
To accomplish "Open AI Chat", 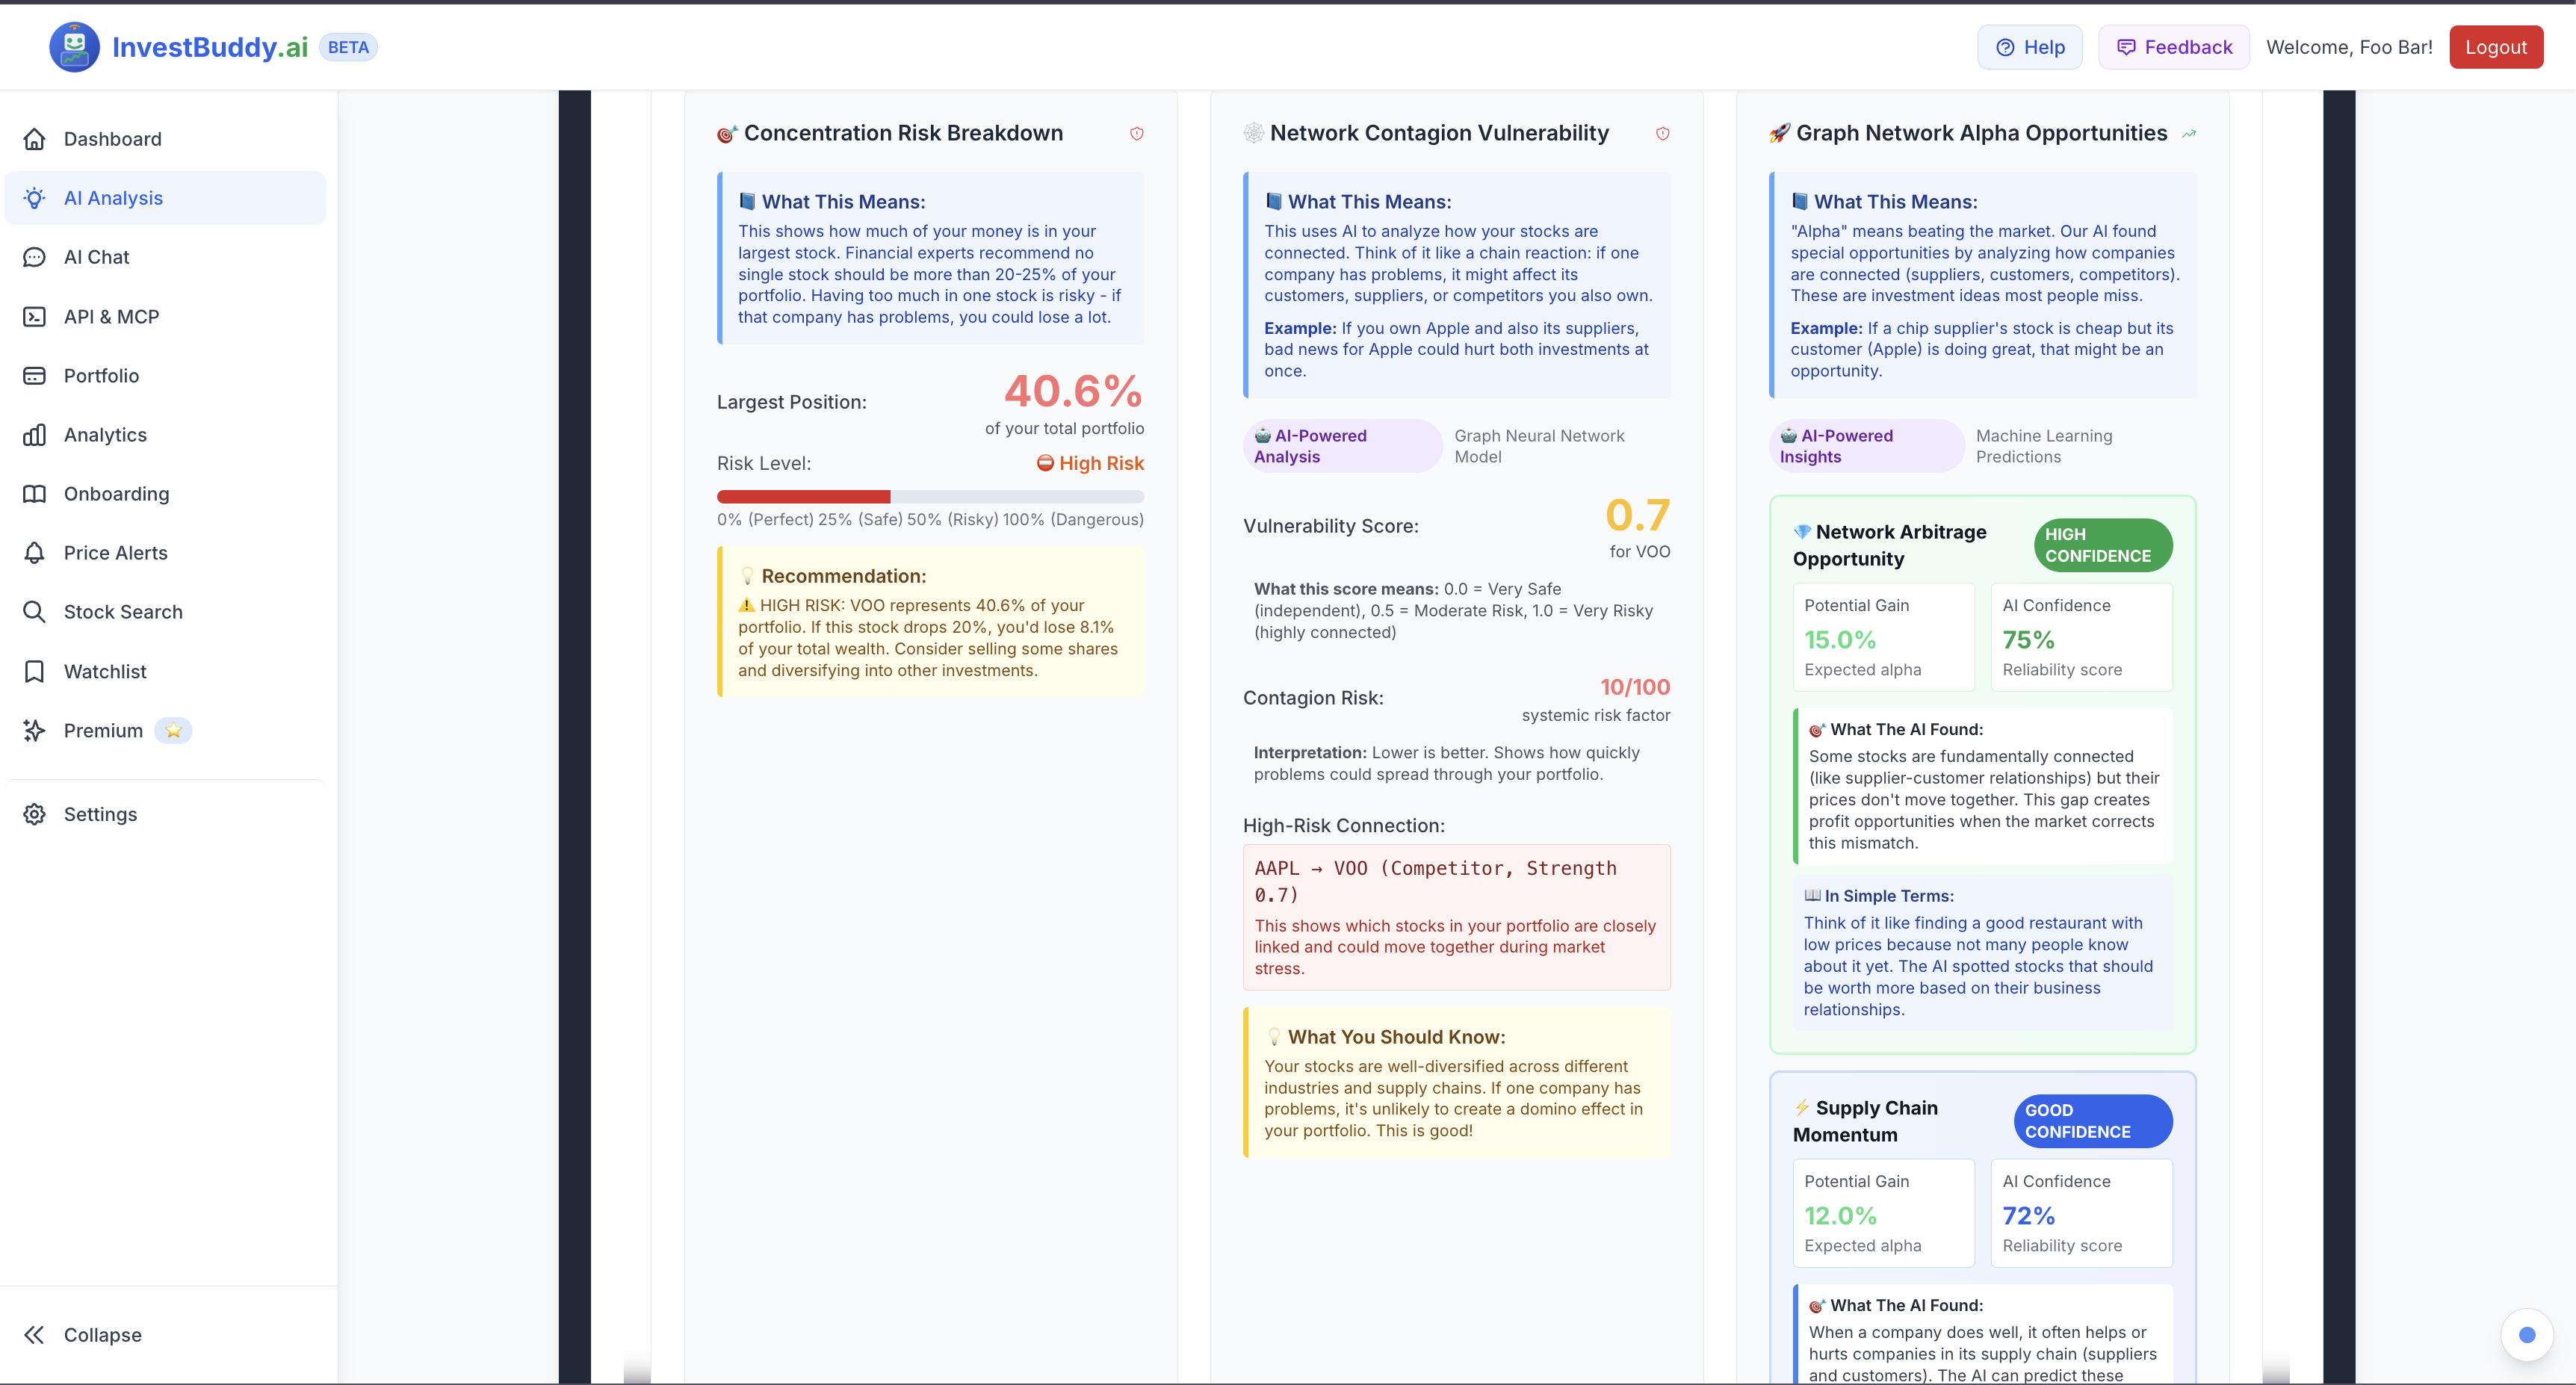I will (96, 256).
